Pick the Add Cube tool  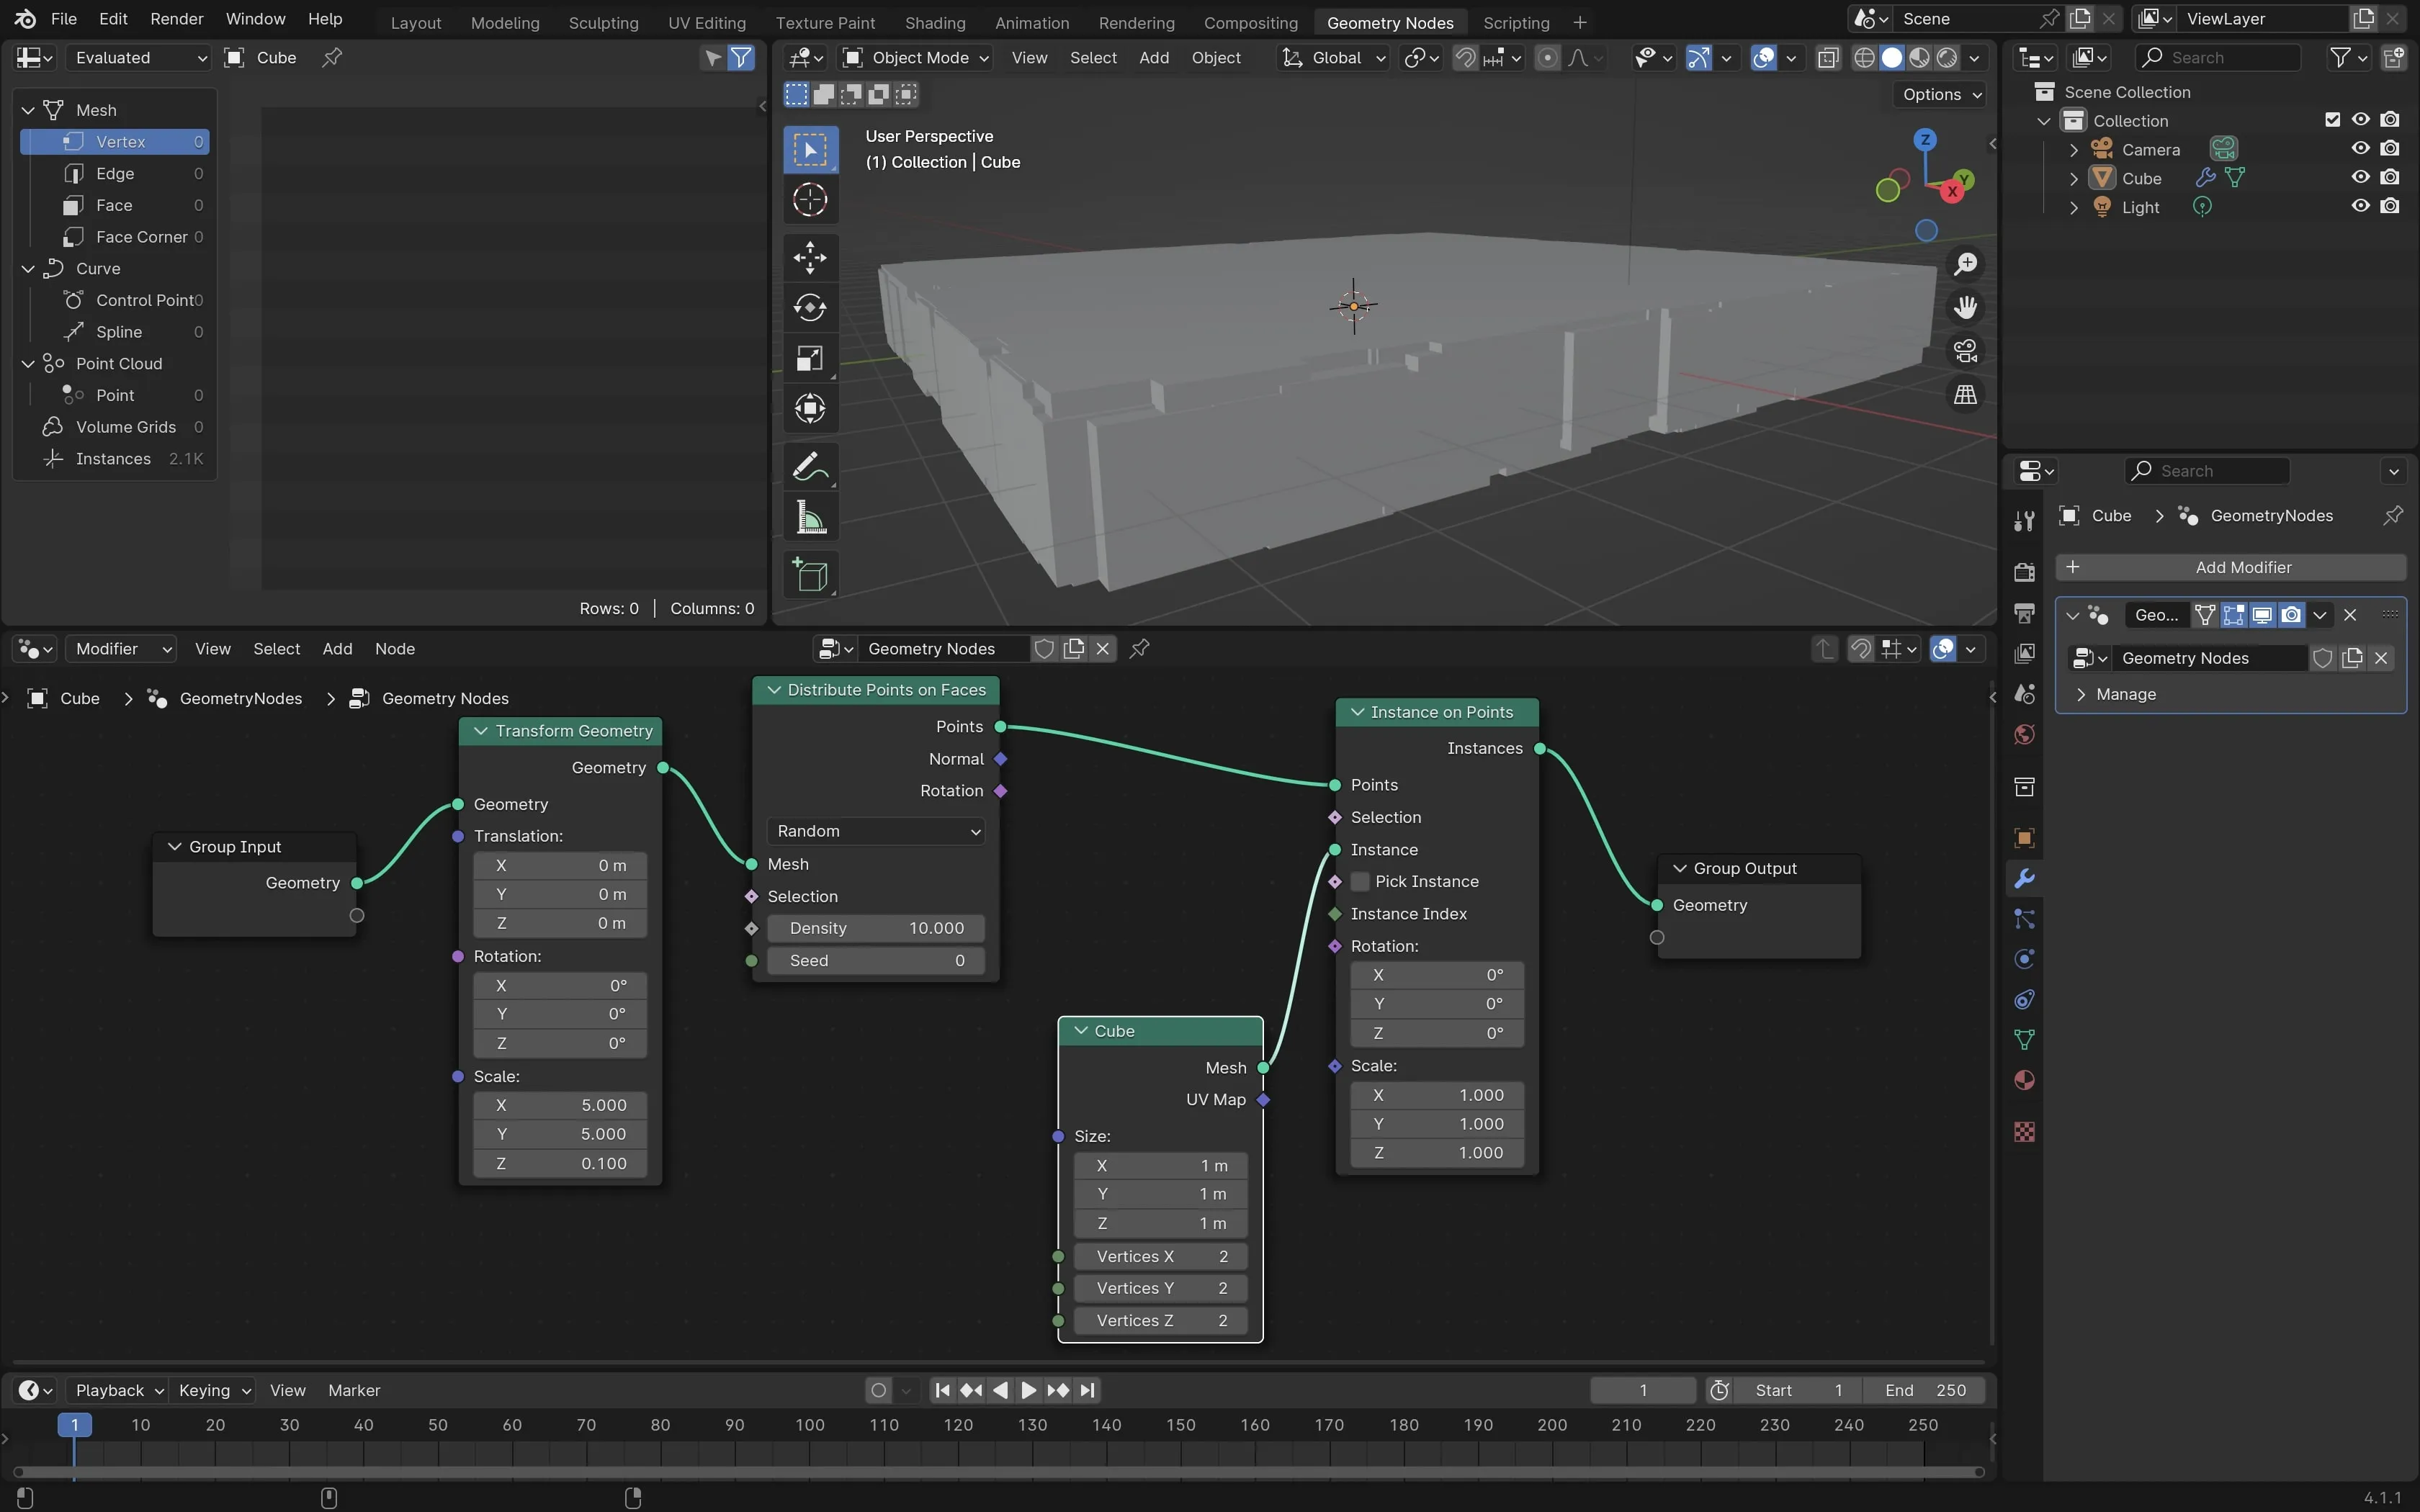point(809,575)
